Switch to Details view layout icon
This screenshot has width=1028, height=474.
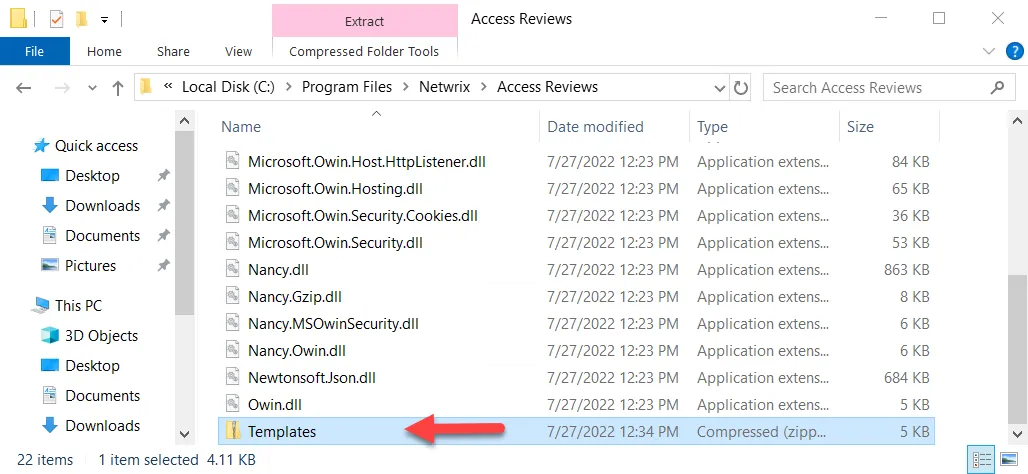tap(979, 459)
